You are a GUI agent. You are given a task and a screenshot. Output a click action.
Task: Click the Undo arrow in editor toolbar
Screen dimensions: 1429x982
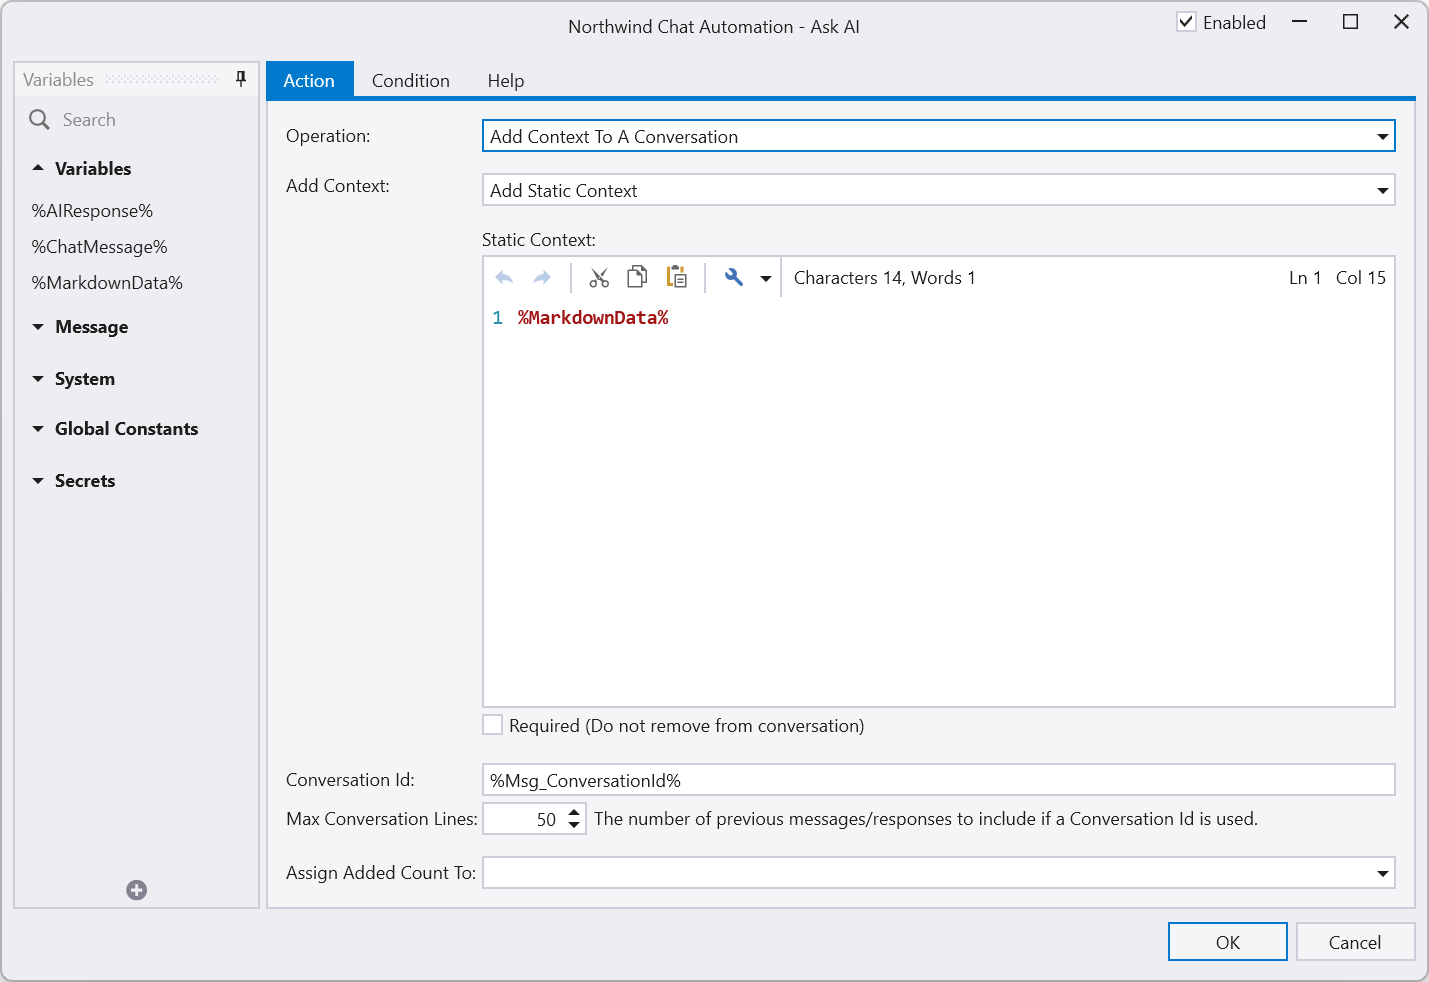pyautogui.click(x=504, y=278)
